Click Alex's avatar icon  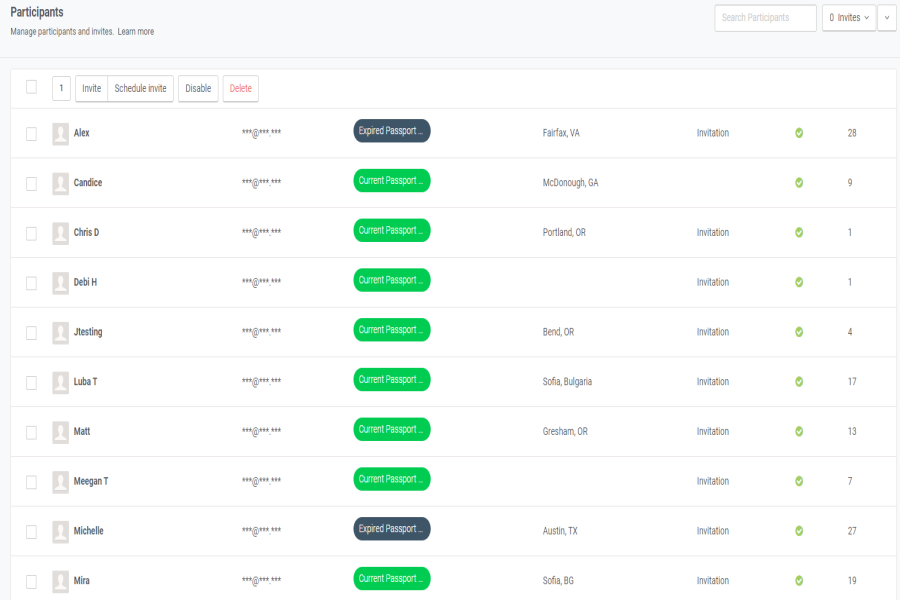click(x=60, y=134)
